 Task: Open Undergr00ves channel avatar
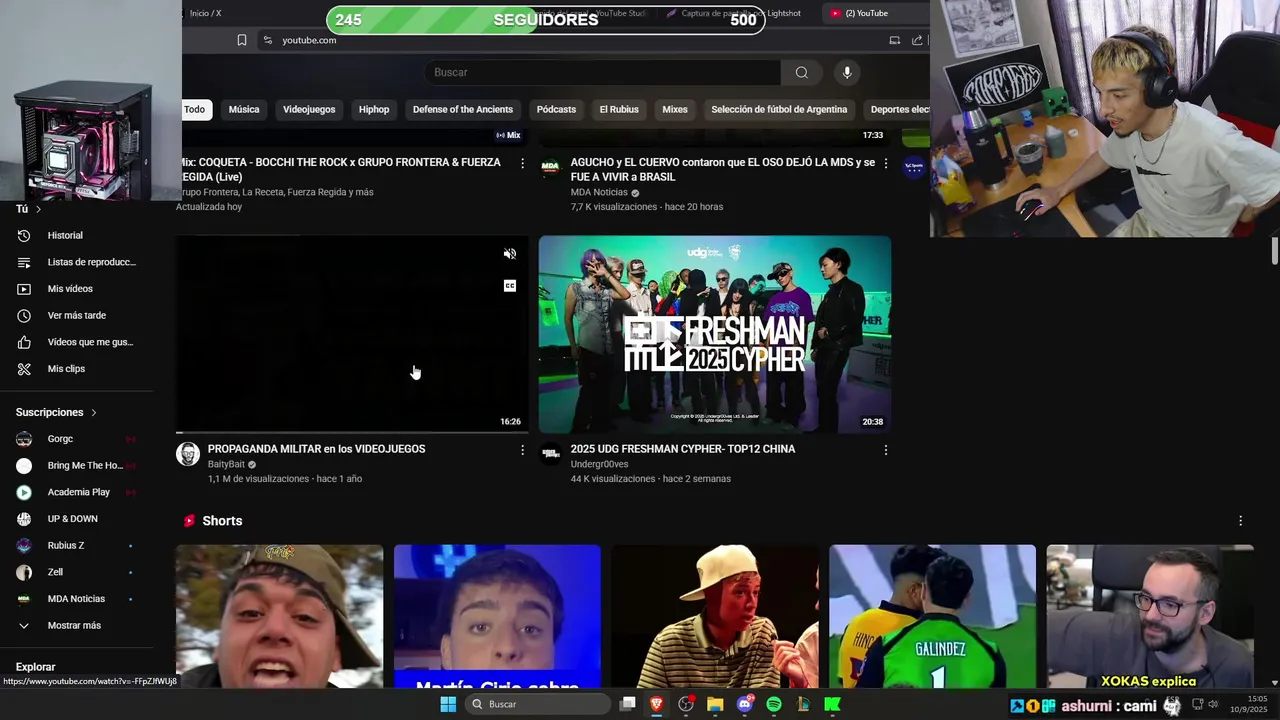point(551,454)
